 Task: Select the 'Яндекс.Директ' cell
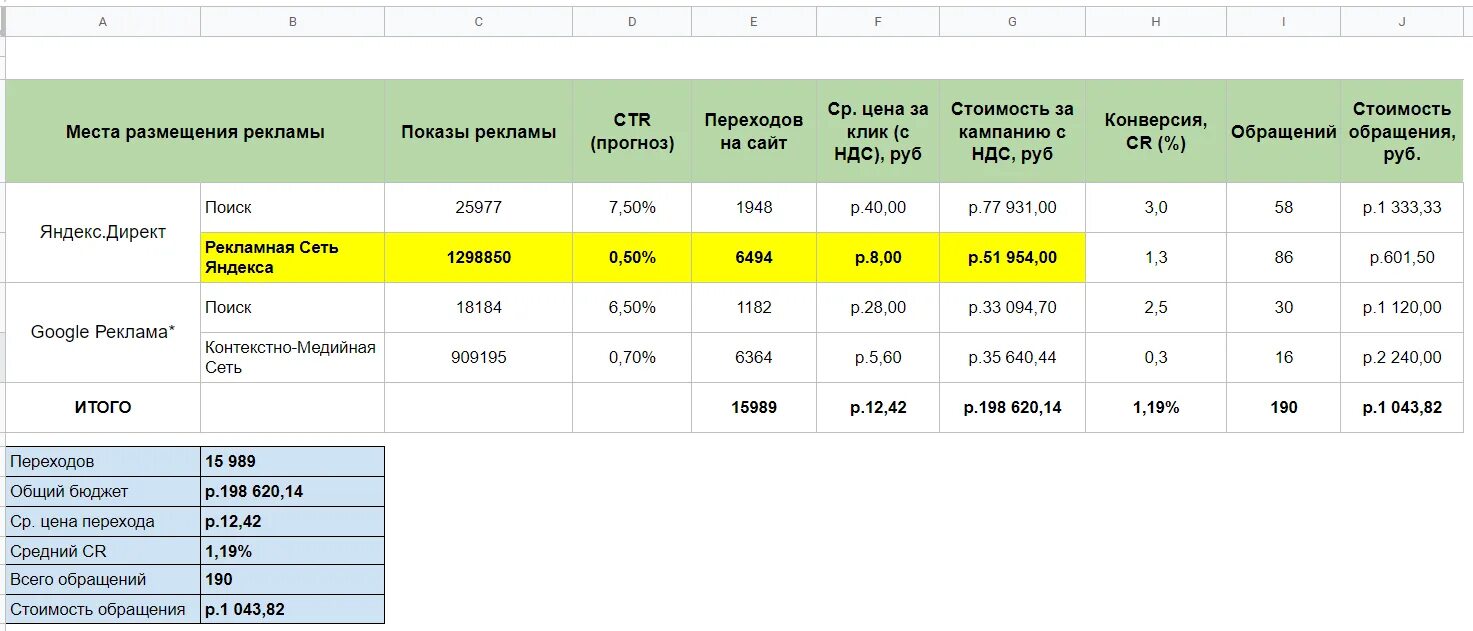click(x=103, y=232)
